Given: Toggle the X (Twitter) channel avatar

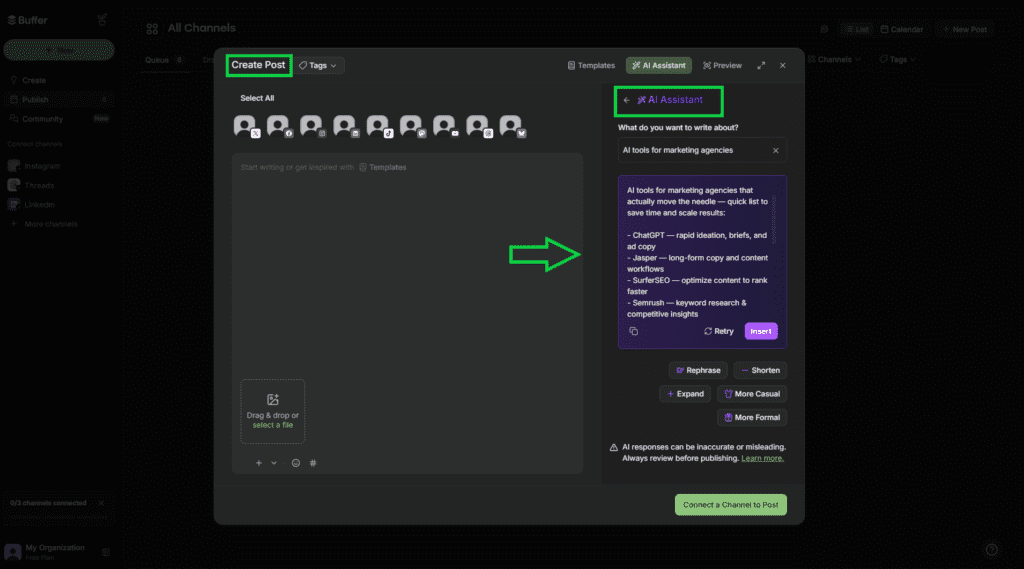Looking at the screenshot, I should point(246,125).
